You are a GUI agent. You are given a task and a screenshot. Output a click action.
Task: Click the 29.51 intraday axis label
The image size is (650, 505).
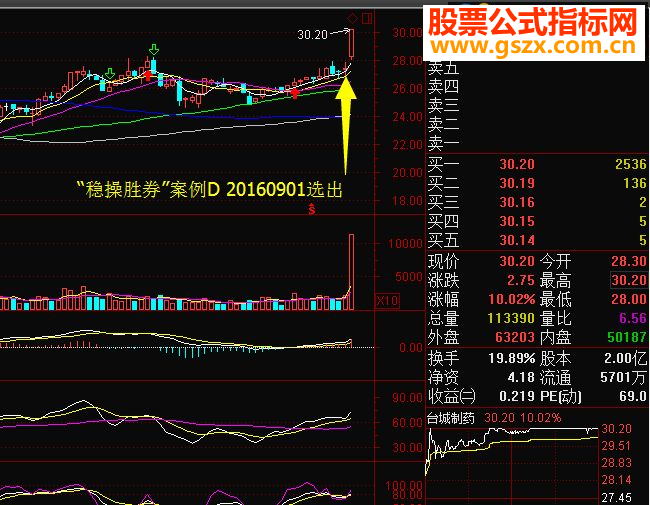tap(616, 446)
